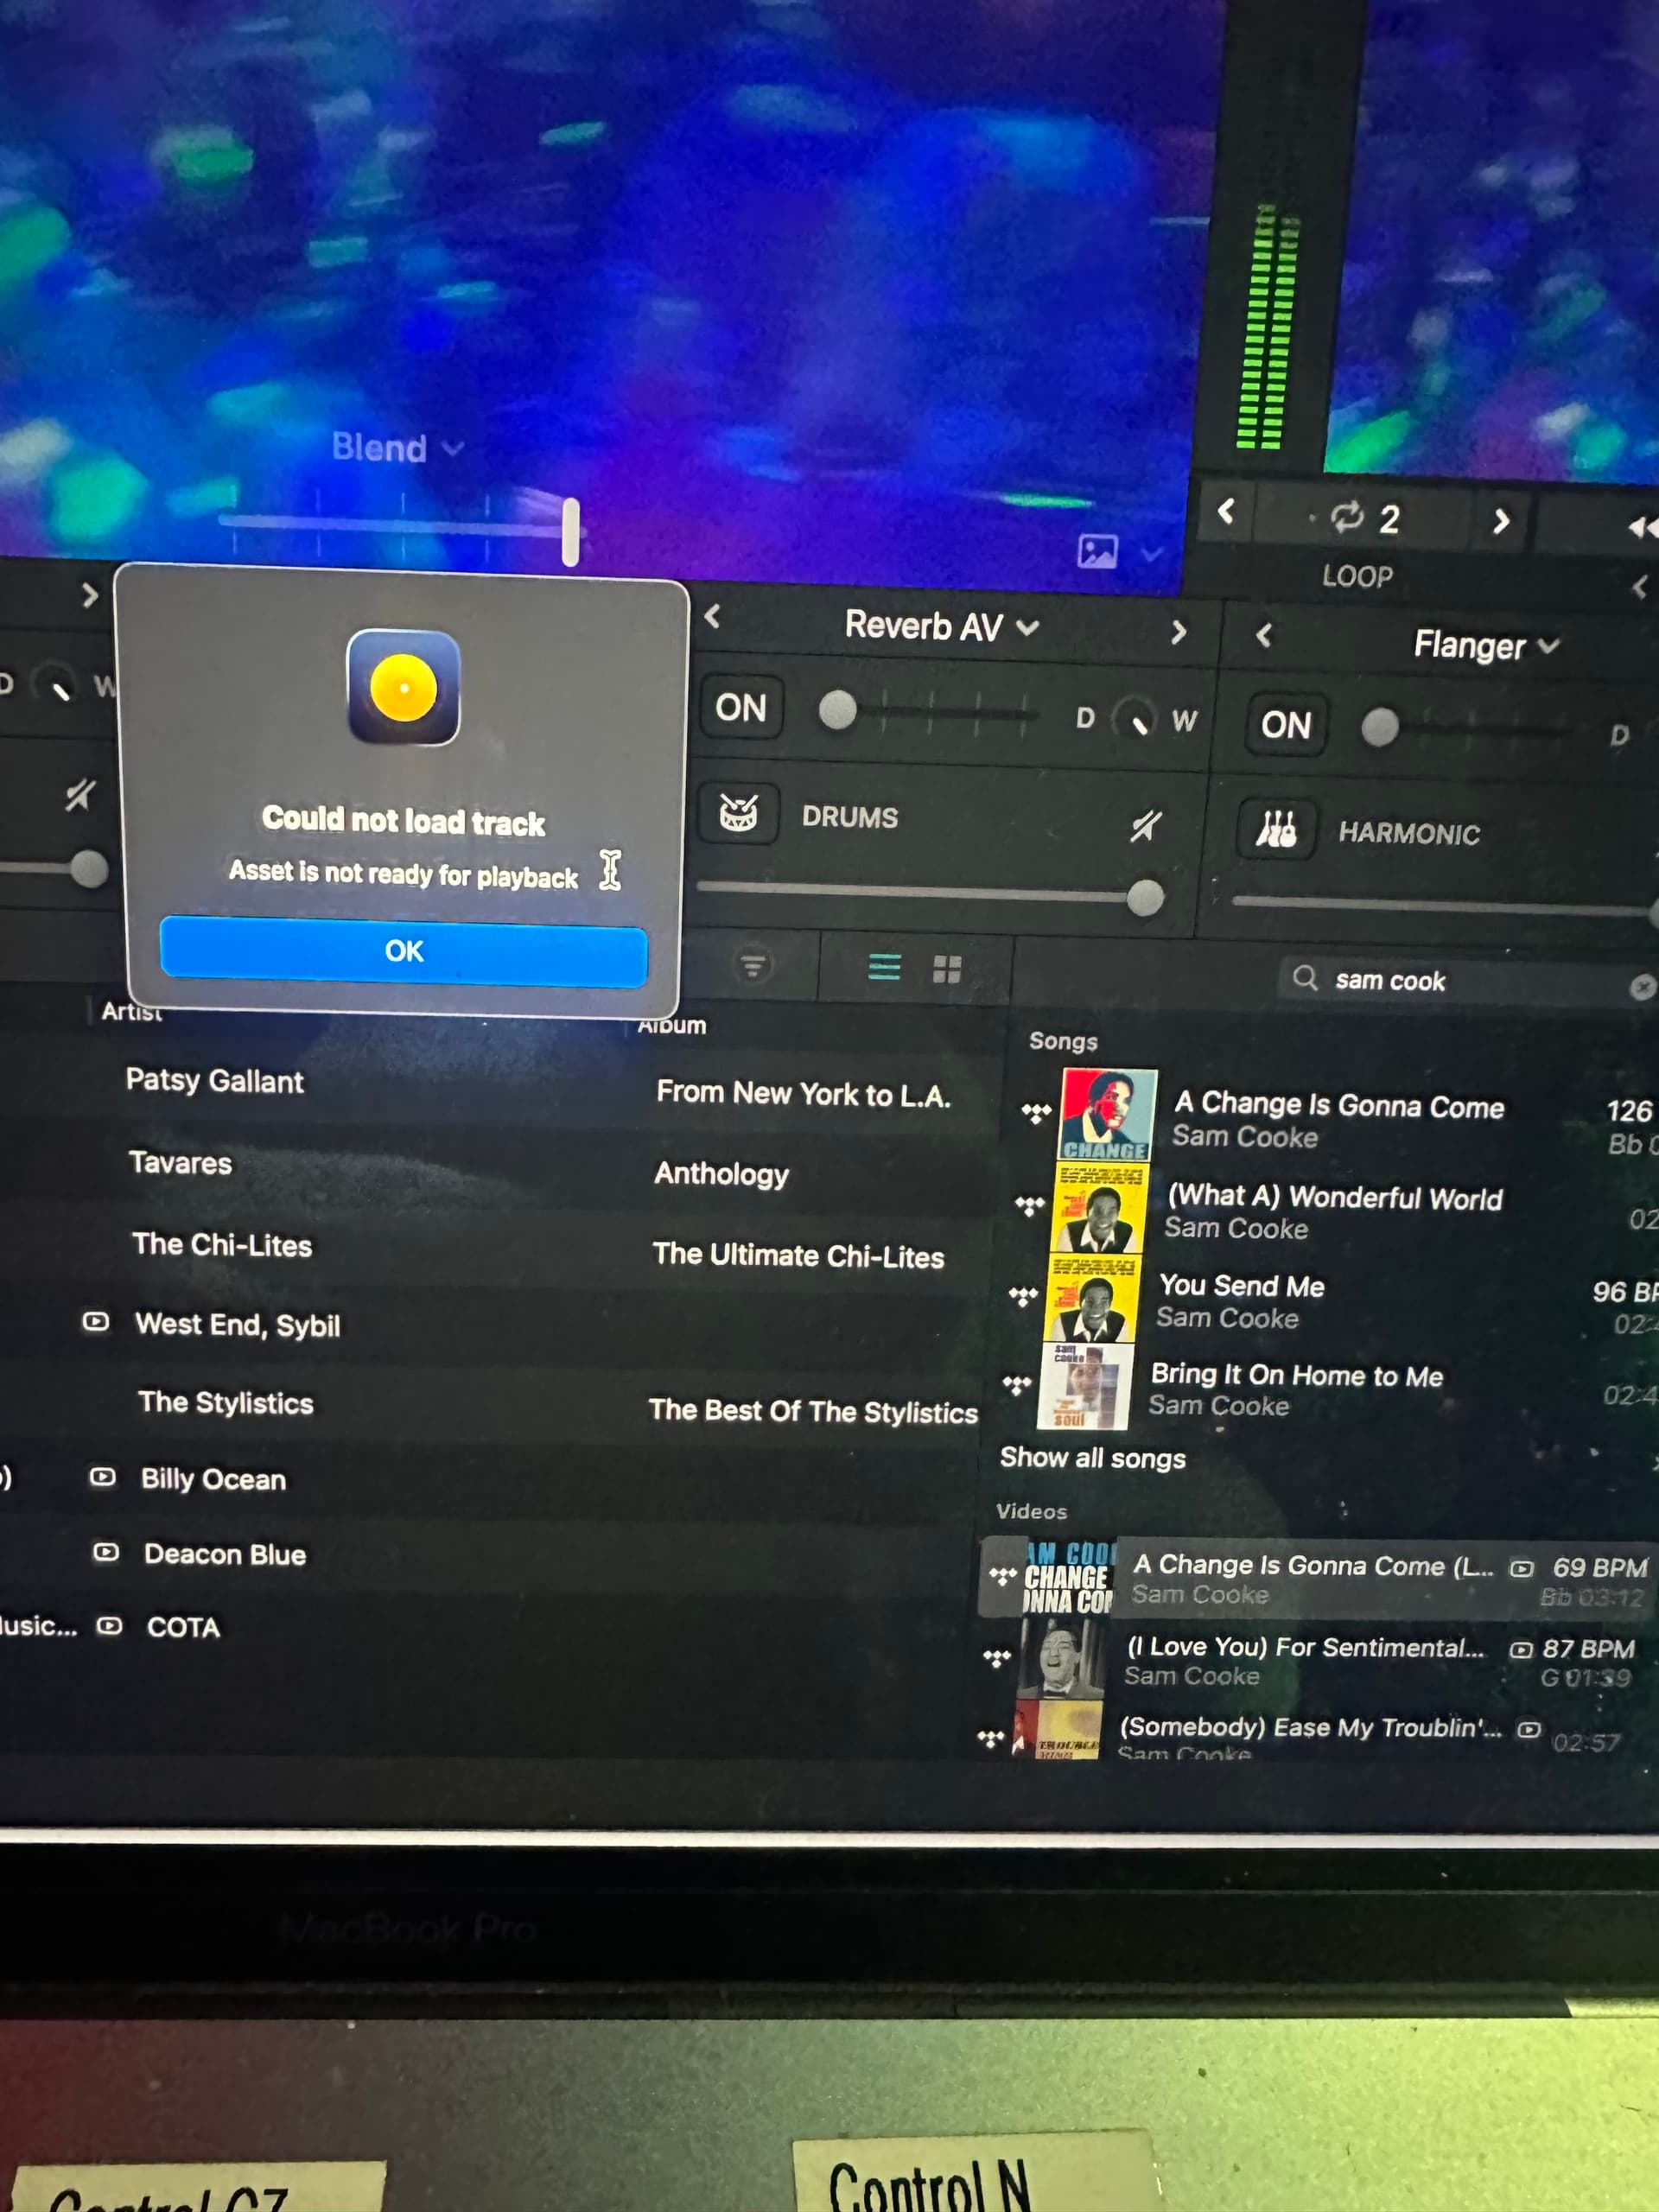Click the Drums volume slider handle

pos(1145,897)
